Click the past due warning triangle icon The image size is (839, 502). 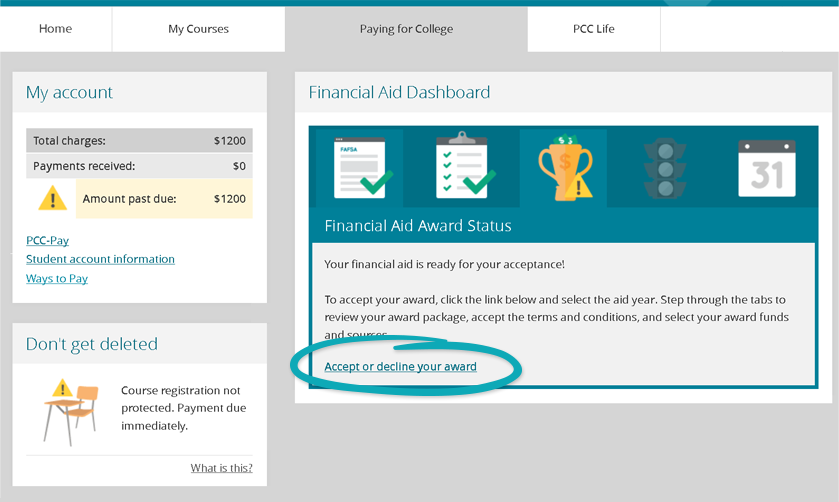coord(52,198)
